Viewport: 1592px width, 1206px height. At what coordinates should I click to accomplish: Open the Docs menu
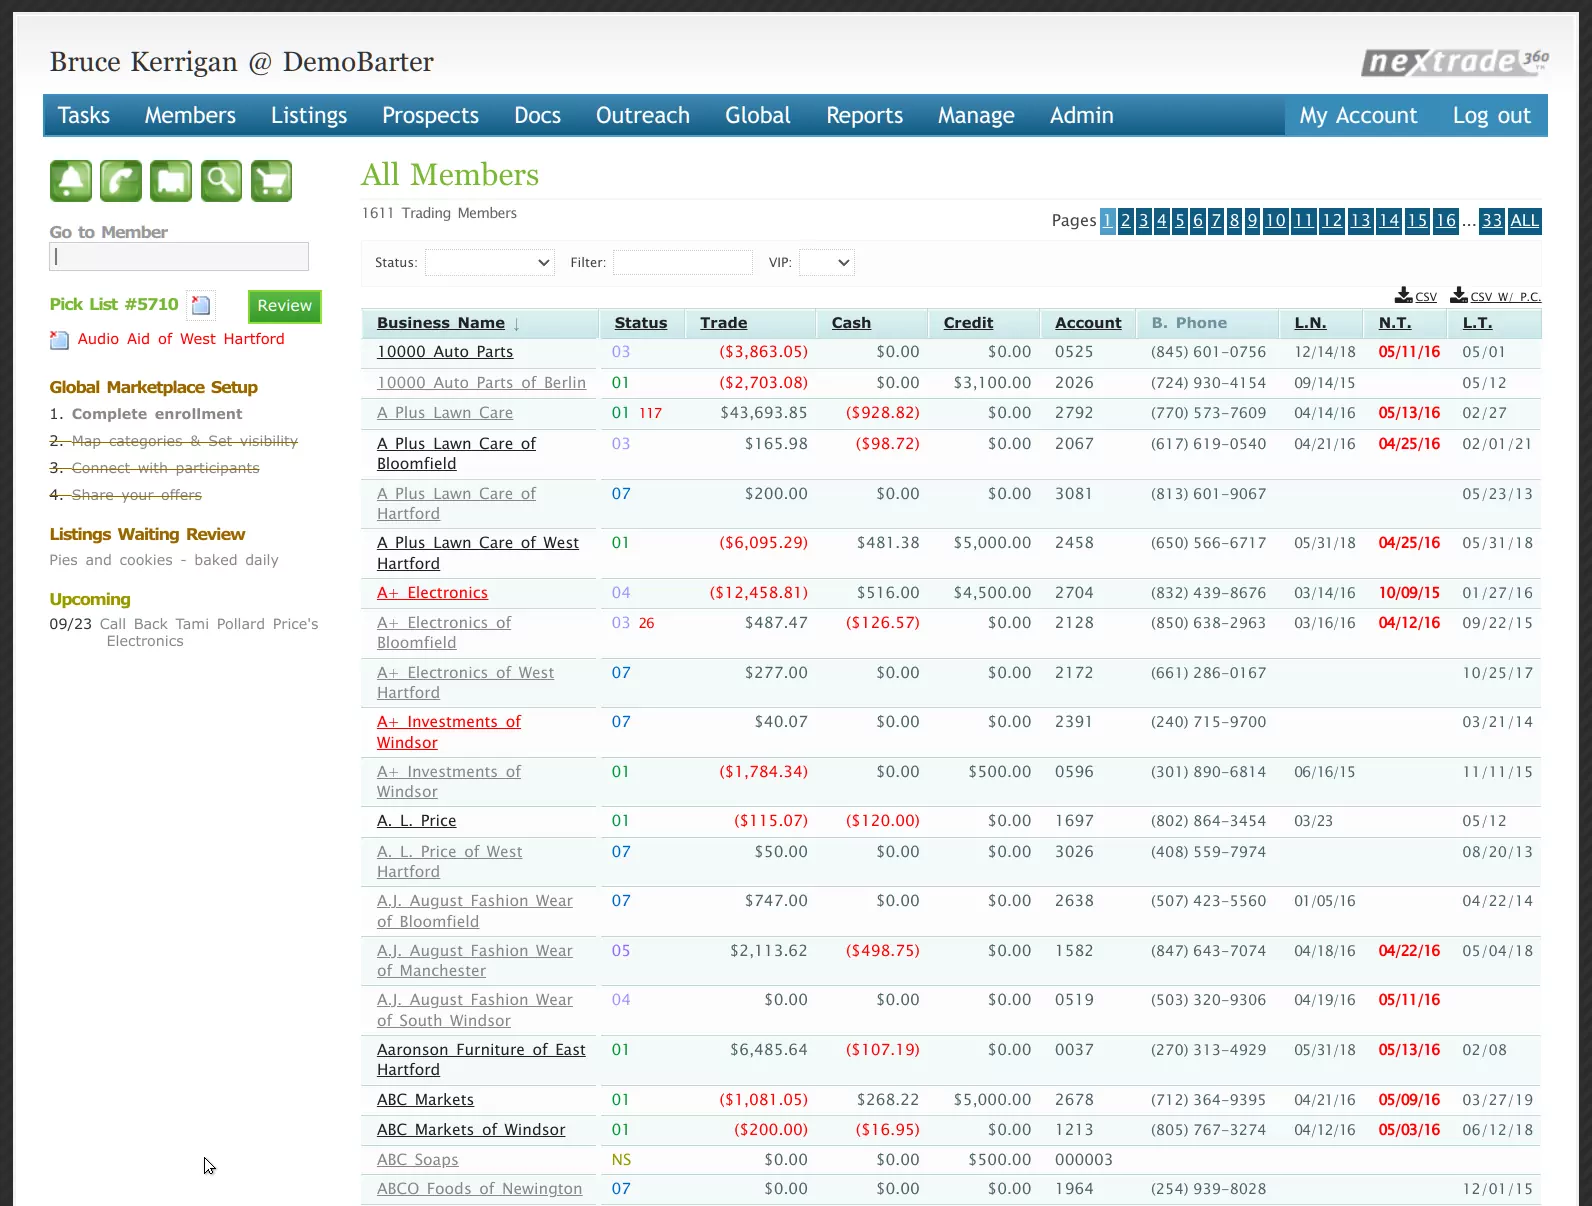coord(537,116)
